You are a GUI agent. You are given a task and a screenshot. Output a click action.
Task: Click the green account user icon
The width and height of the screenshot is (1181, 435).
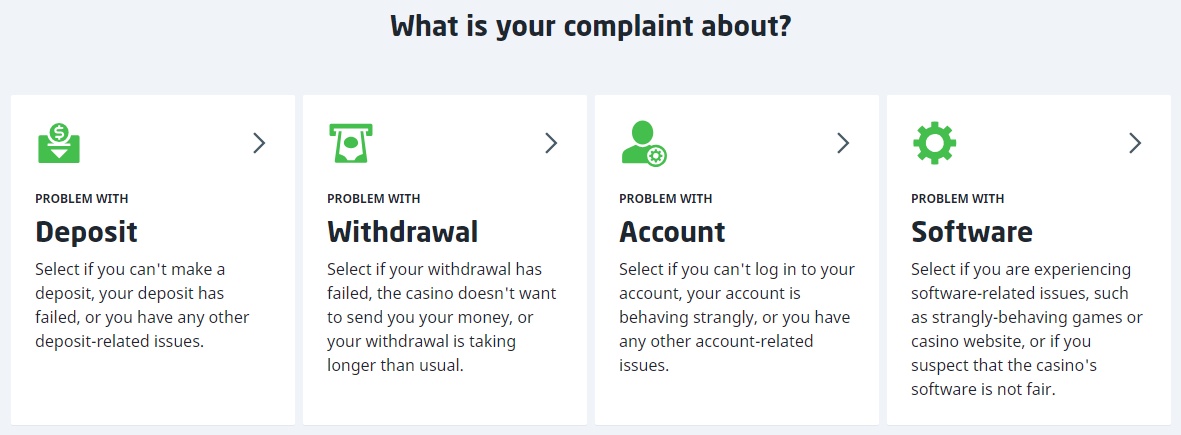point(643,144)
